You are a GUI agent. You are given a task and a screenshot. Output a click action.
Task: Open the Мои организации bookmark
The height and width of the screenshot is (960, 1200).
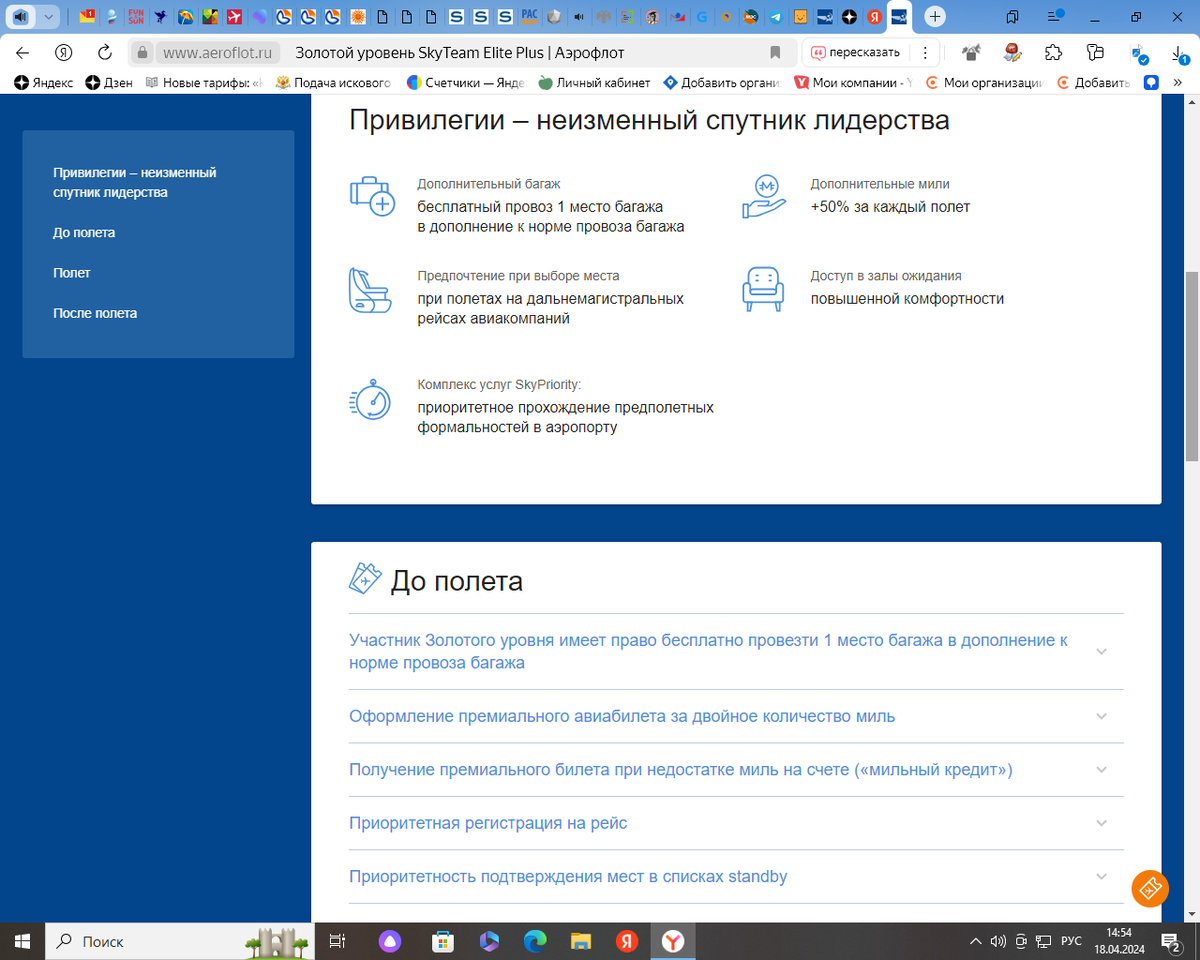(984, 83)
